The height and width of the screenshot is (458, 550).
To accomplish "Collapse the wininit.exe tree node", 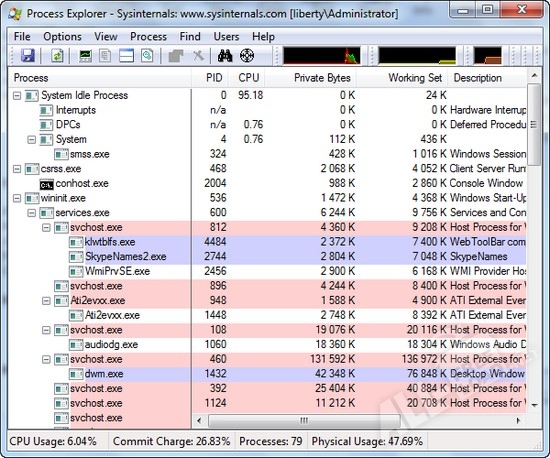I will click(17, 198).
